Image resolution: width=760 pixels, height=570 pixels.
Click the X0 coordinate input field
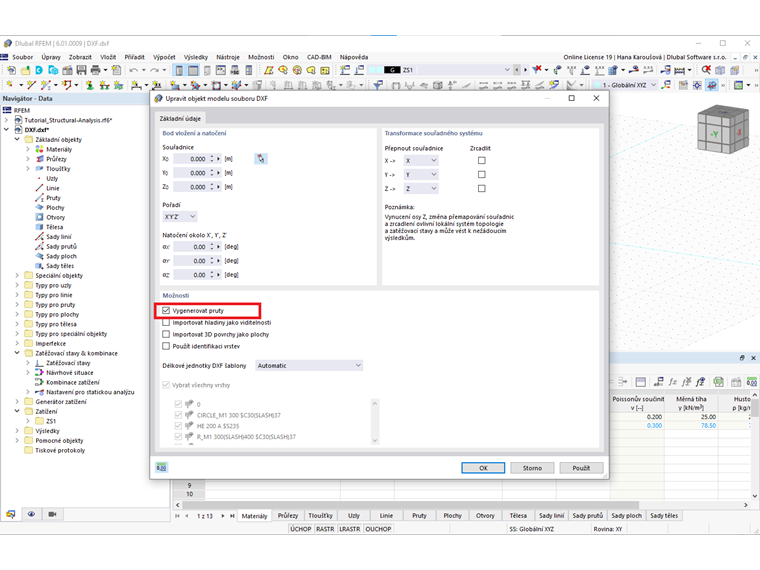coord(190,158)
